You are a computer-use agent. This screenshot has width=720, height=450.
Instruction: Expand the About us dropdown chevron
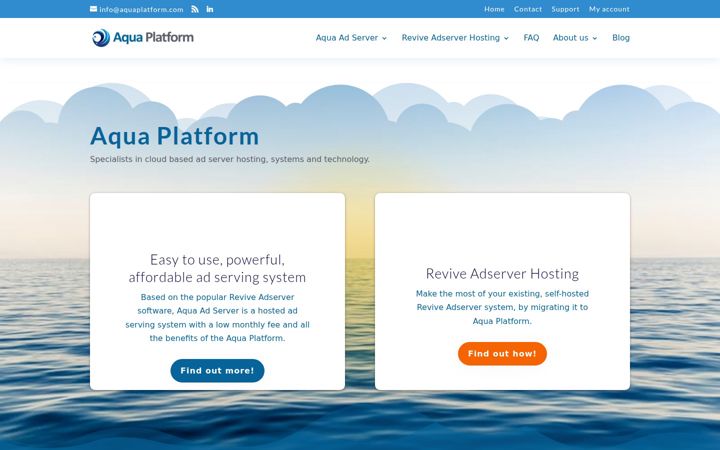pos(595,38)
